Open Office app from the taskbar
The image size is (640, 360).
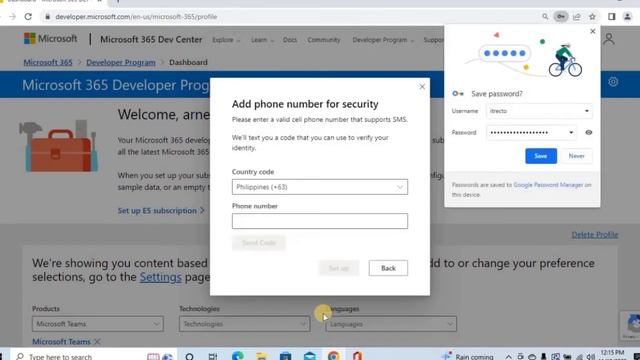coord(358,356)
